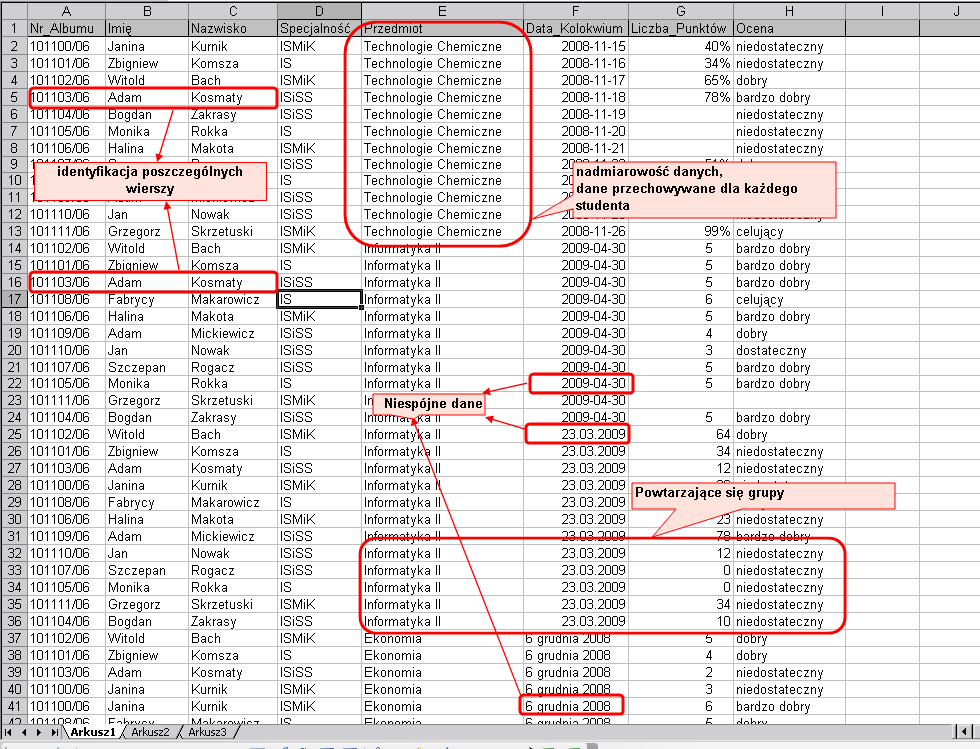Select the 101100/06 cell in row 2
Screen dimensions: 980x749
66,46
